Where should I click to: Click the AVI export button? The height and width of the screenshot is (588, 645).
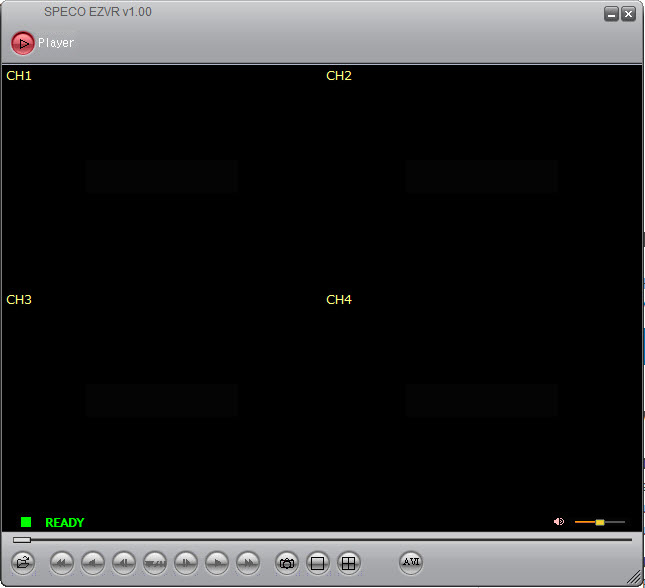pos(411,562)
